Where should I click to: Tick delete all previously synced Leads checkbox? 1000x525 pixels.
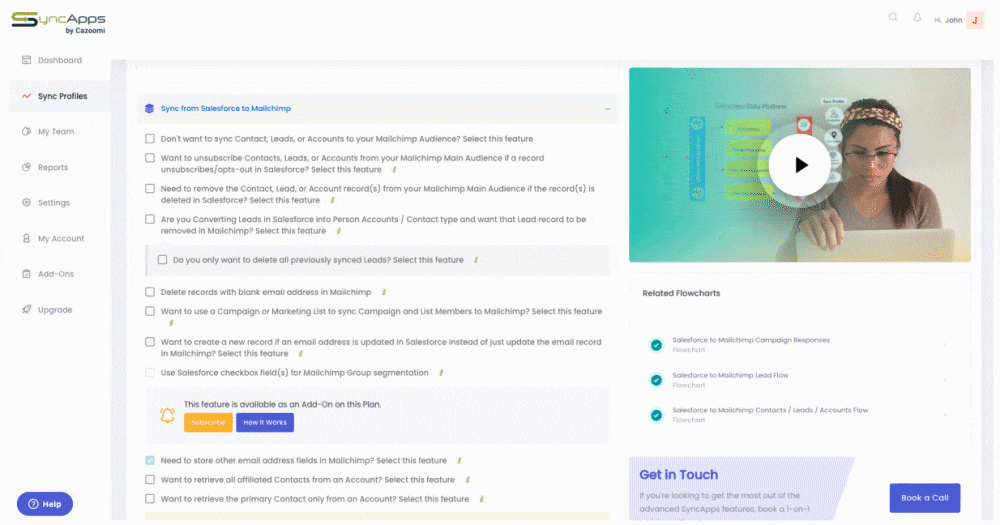(x=163, y=260)
